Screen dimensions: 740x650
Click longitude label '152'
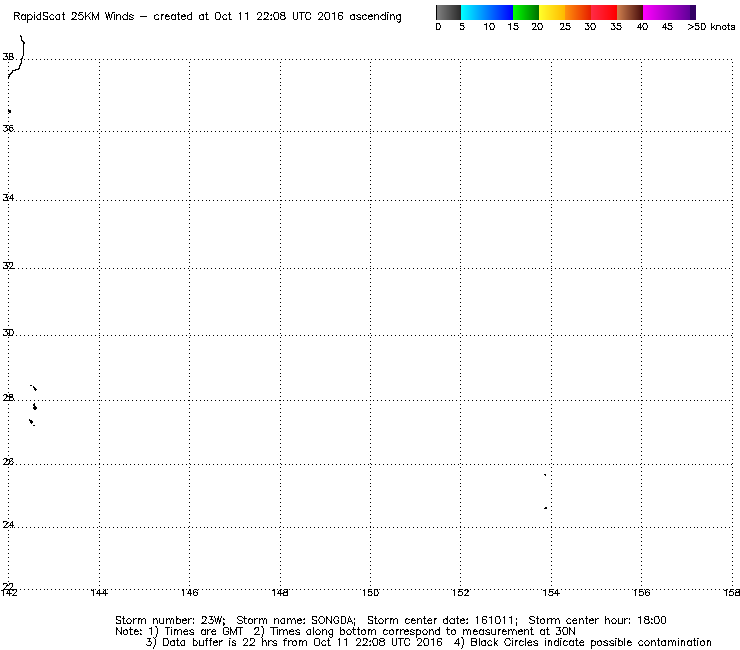(461, 592)
